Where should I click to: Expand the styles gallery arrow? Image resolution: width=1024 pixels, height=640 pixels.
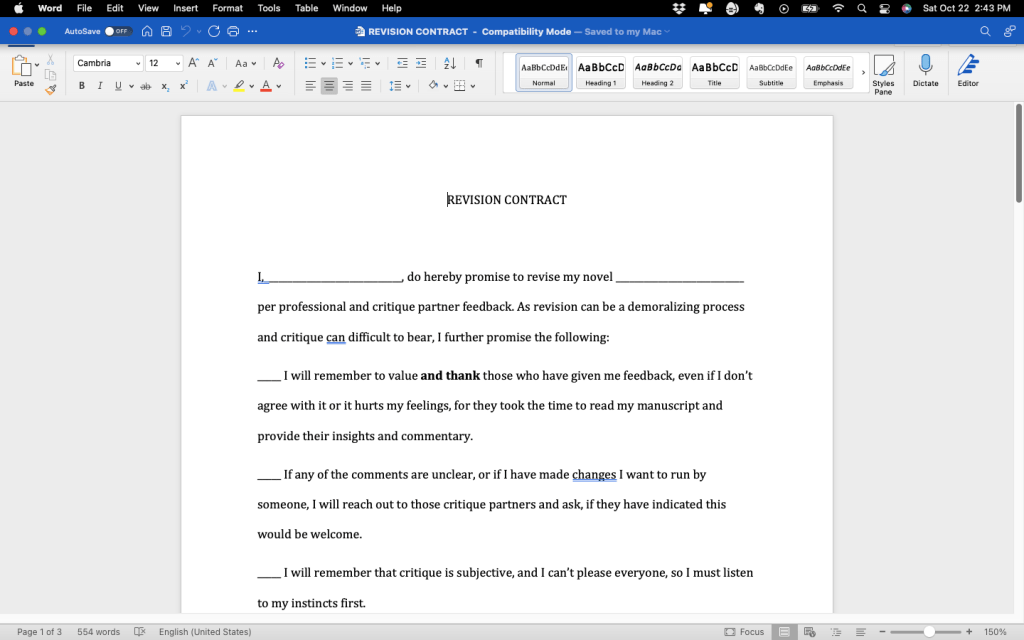(863, 72)
